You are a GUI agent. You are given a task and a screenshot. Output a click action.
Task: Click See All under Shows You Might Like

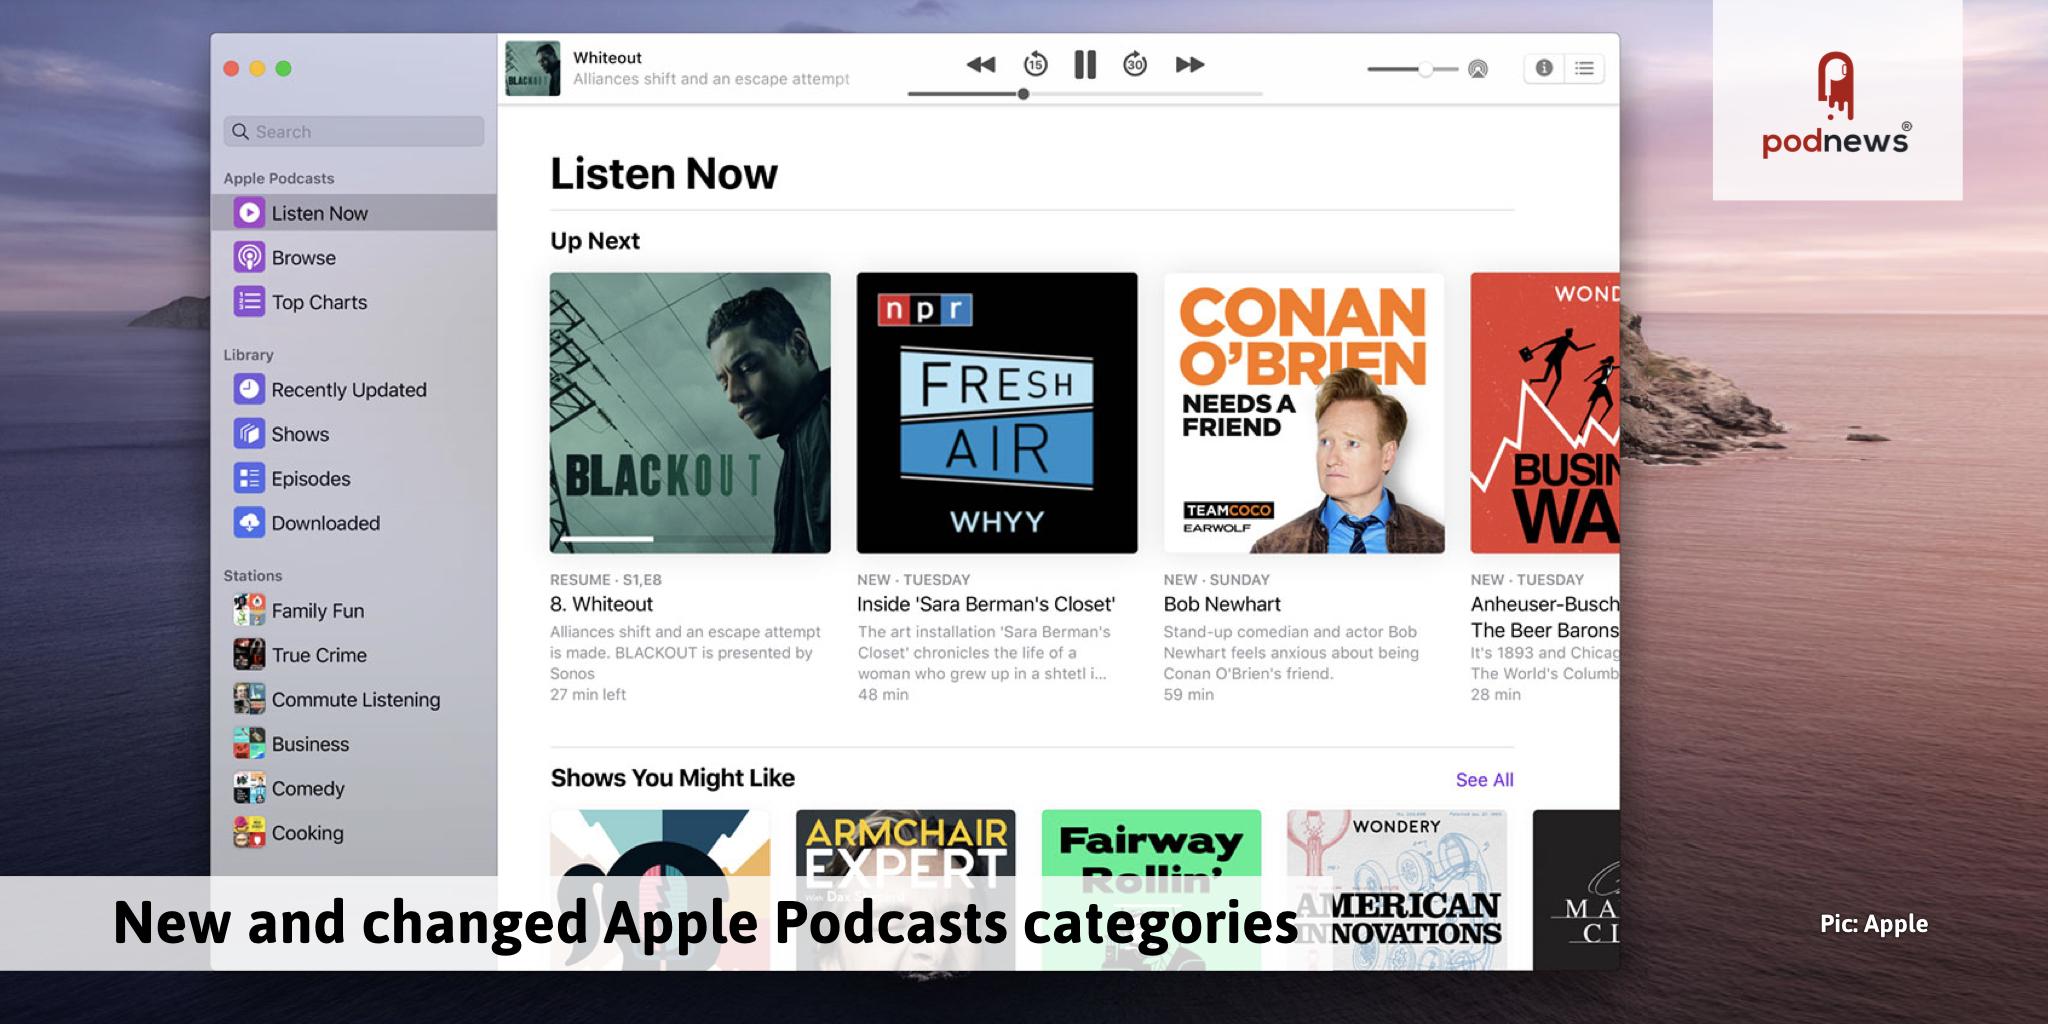coord(1484,779)
